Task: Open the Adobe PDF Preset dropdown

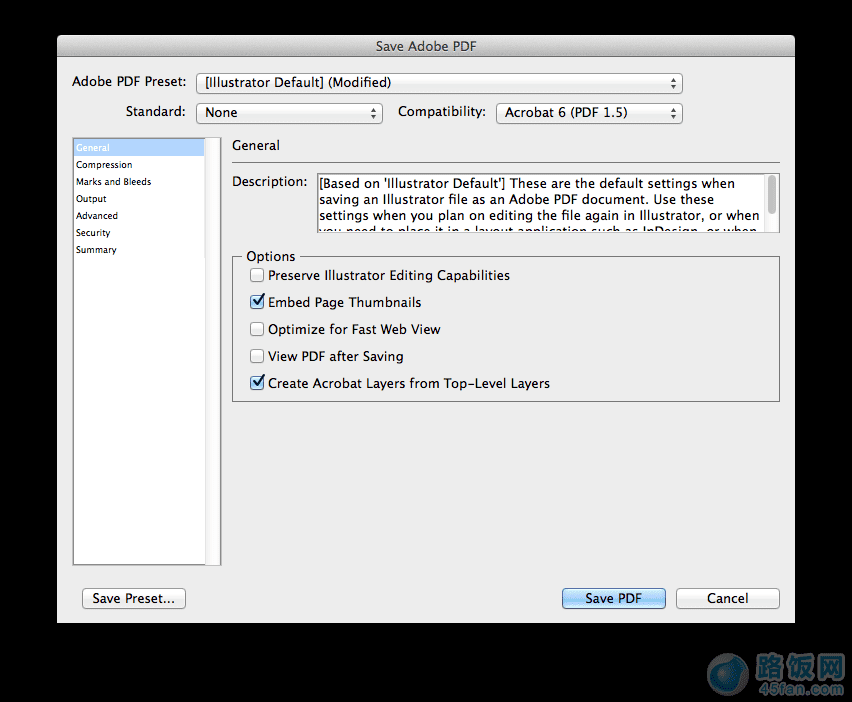Action: coord(439,83)
